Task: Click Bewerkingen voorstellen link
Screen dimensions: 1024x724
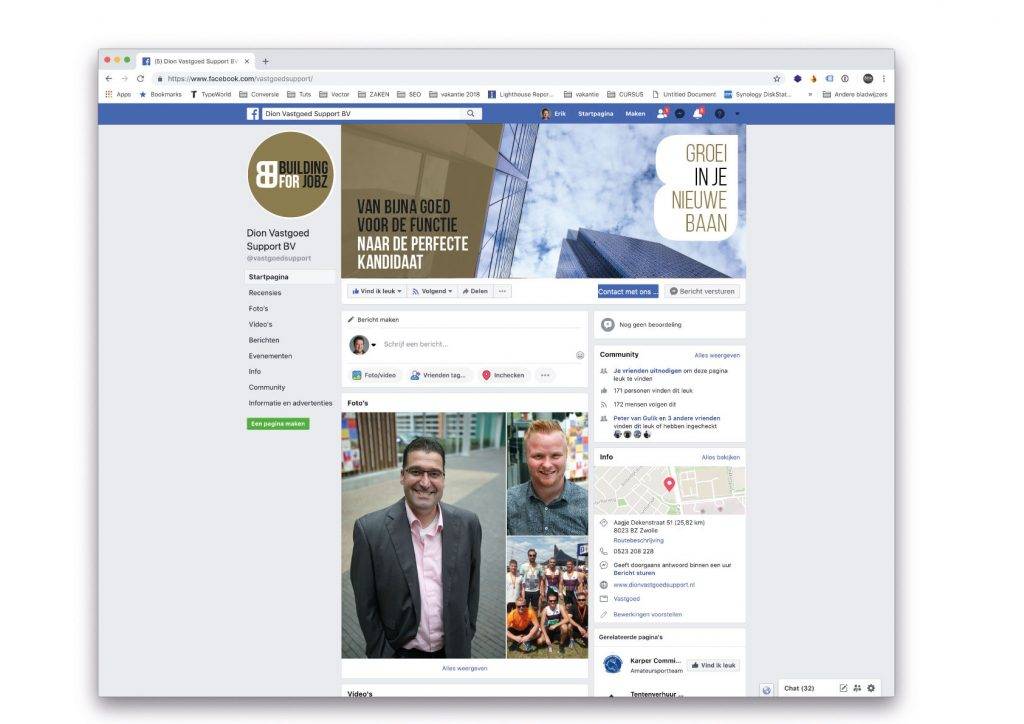Action: pyautogui.click(x=647, y=614)
